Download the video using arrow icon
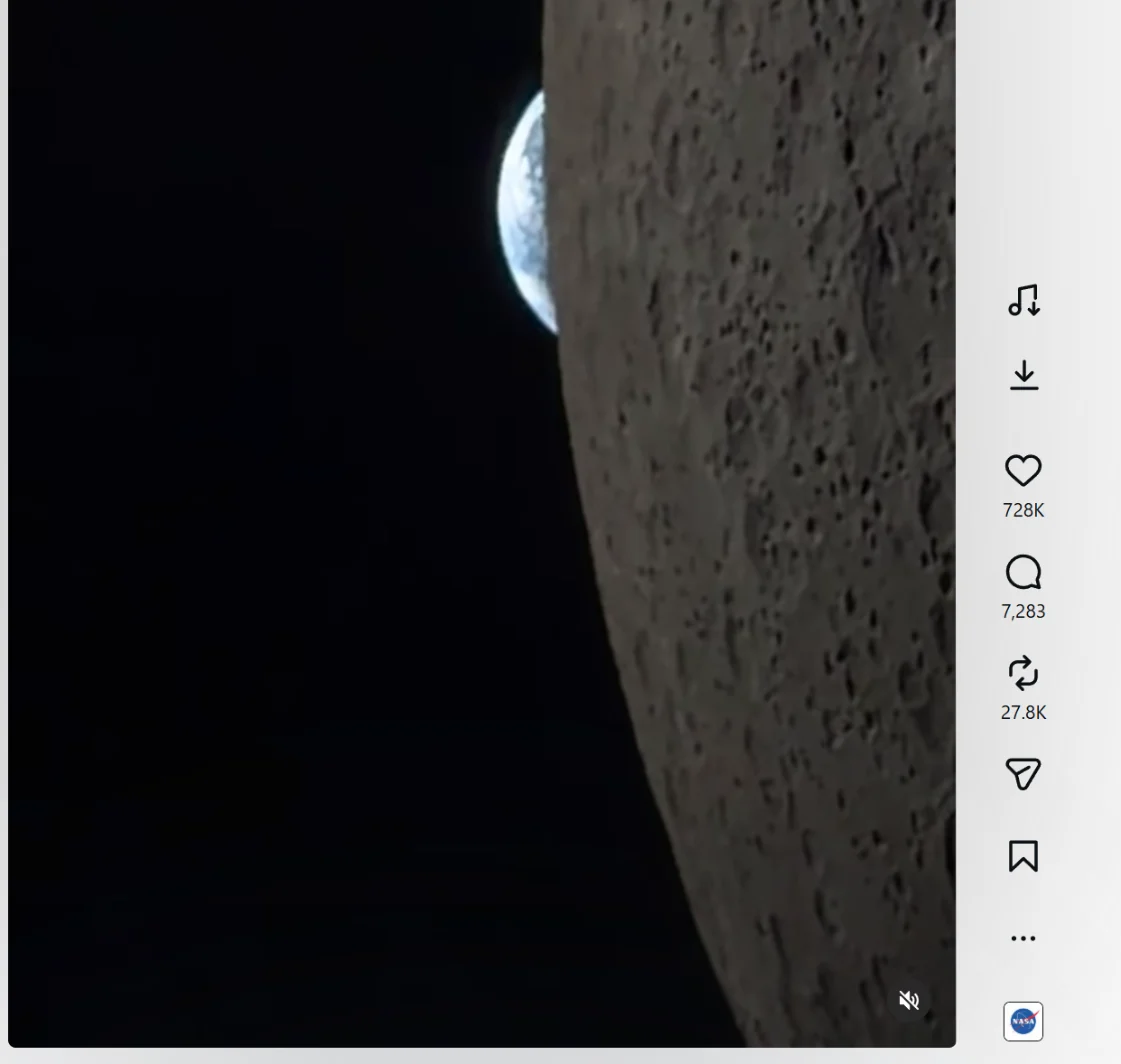The image size is (1121, 1064). click(1024, 375)
